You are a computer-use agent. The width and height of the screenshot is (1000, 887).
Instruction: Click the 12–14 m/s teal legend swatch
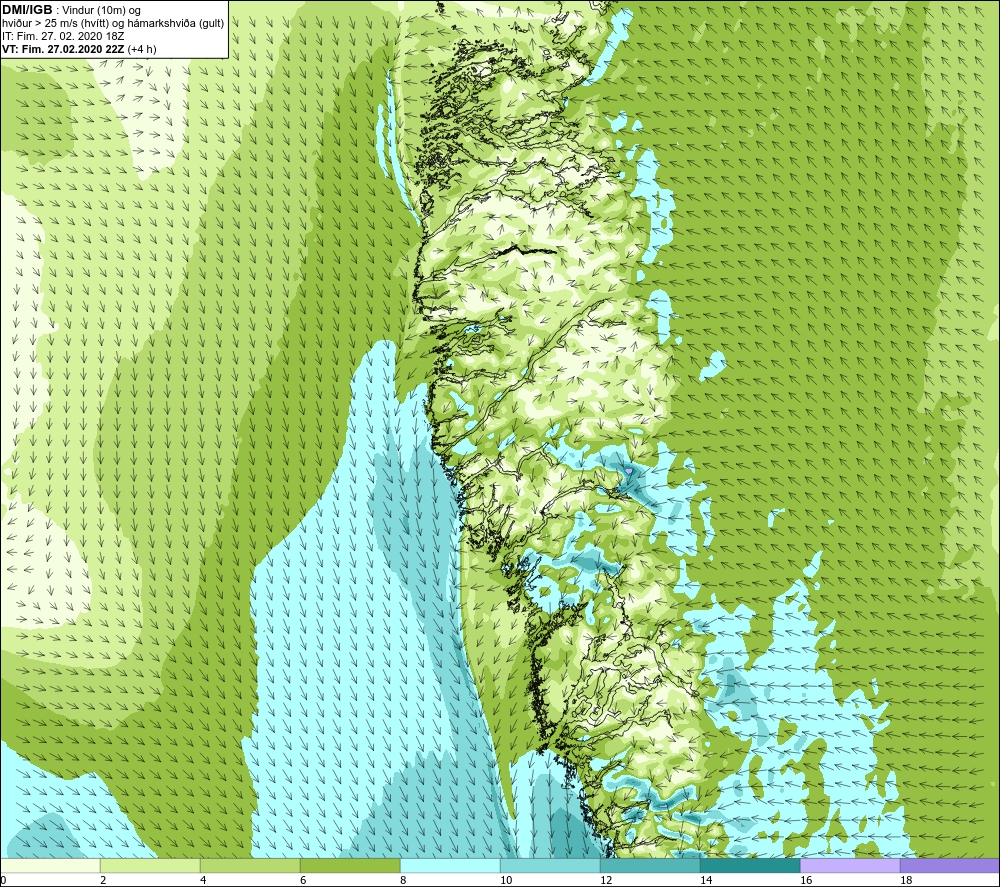point(650,866)
